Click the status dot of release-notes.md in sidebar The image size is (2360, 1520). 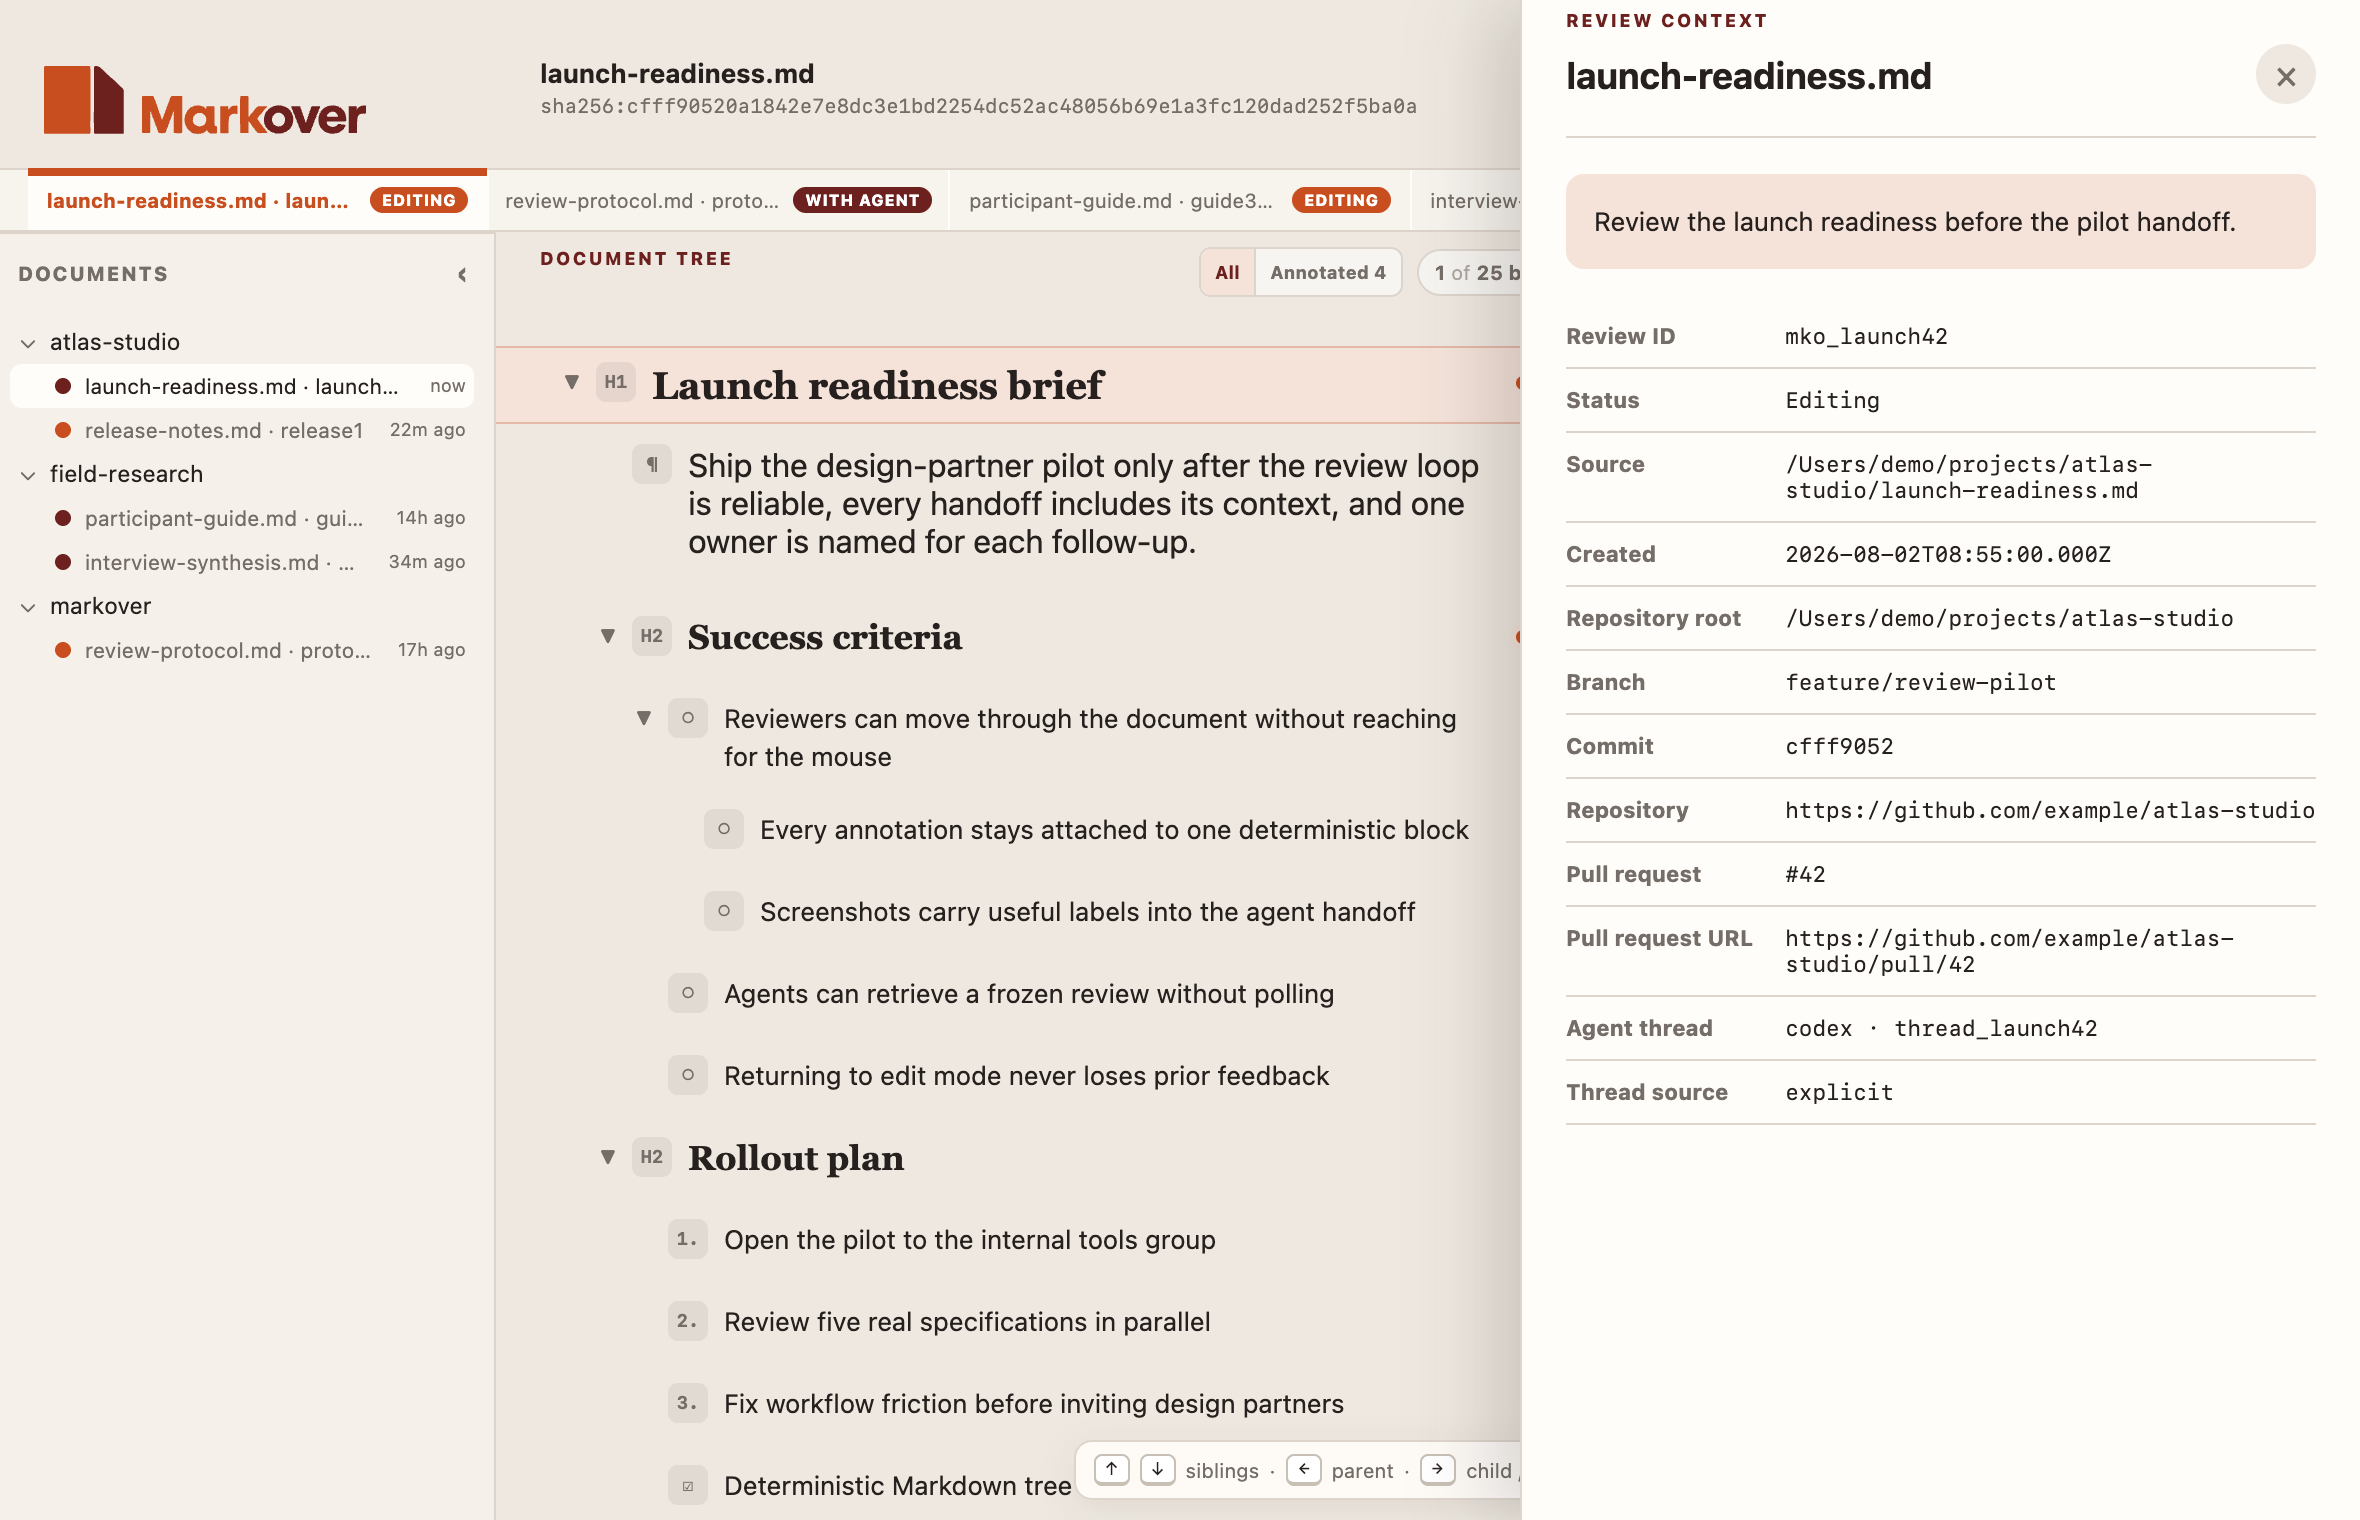(63, 430)
